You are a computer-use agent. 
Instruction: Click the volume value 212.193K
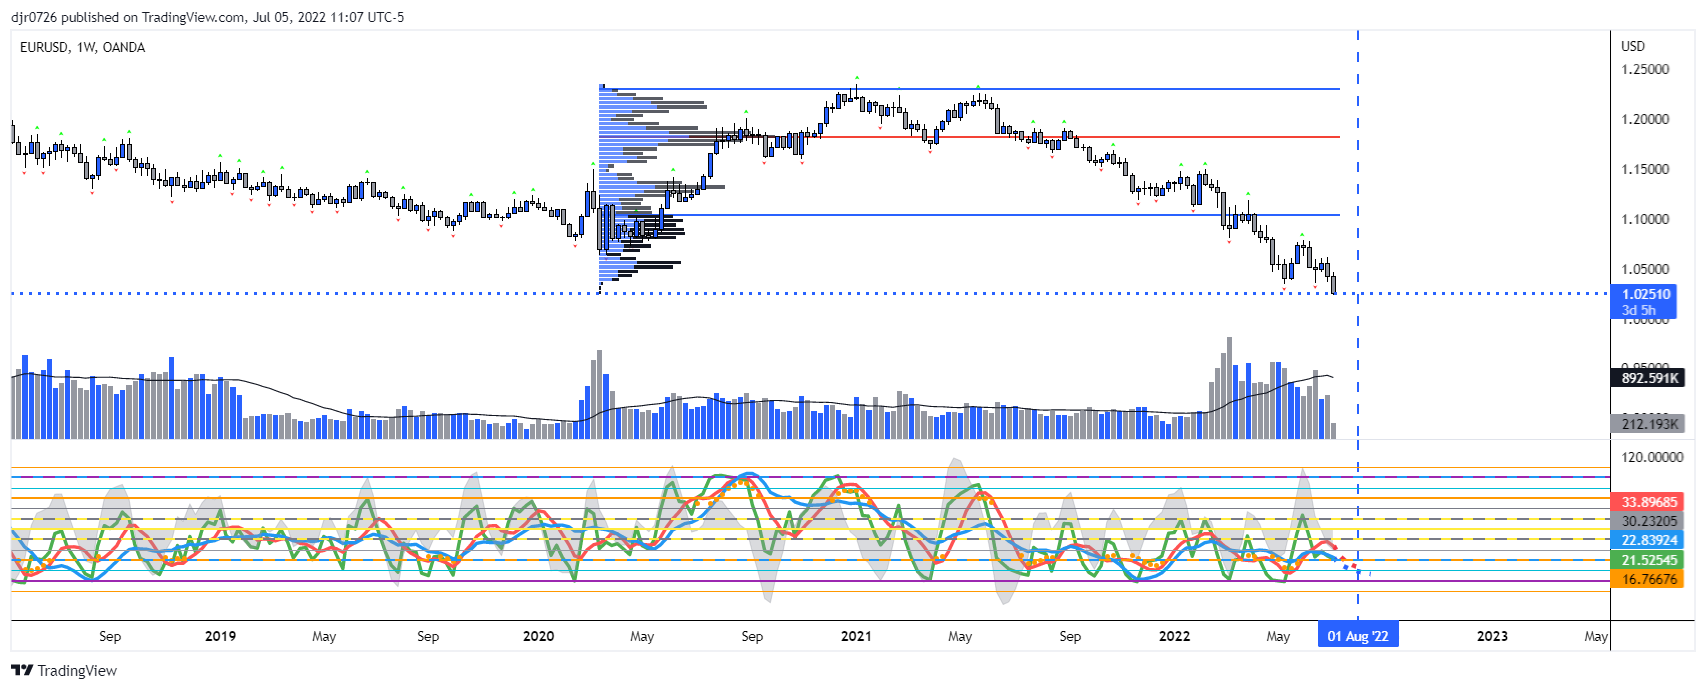[1649, 424]
